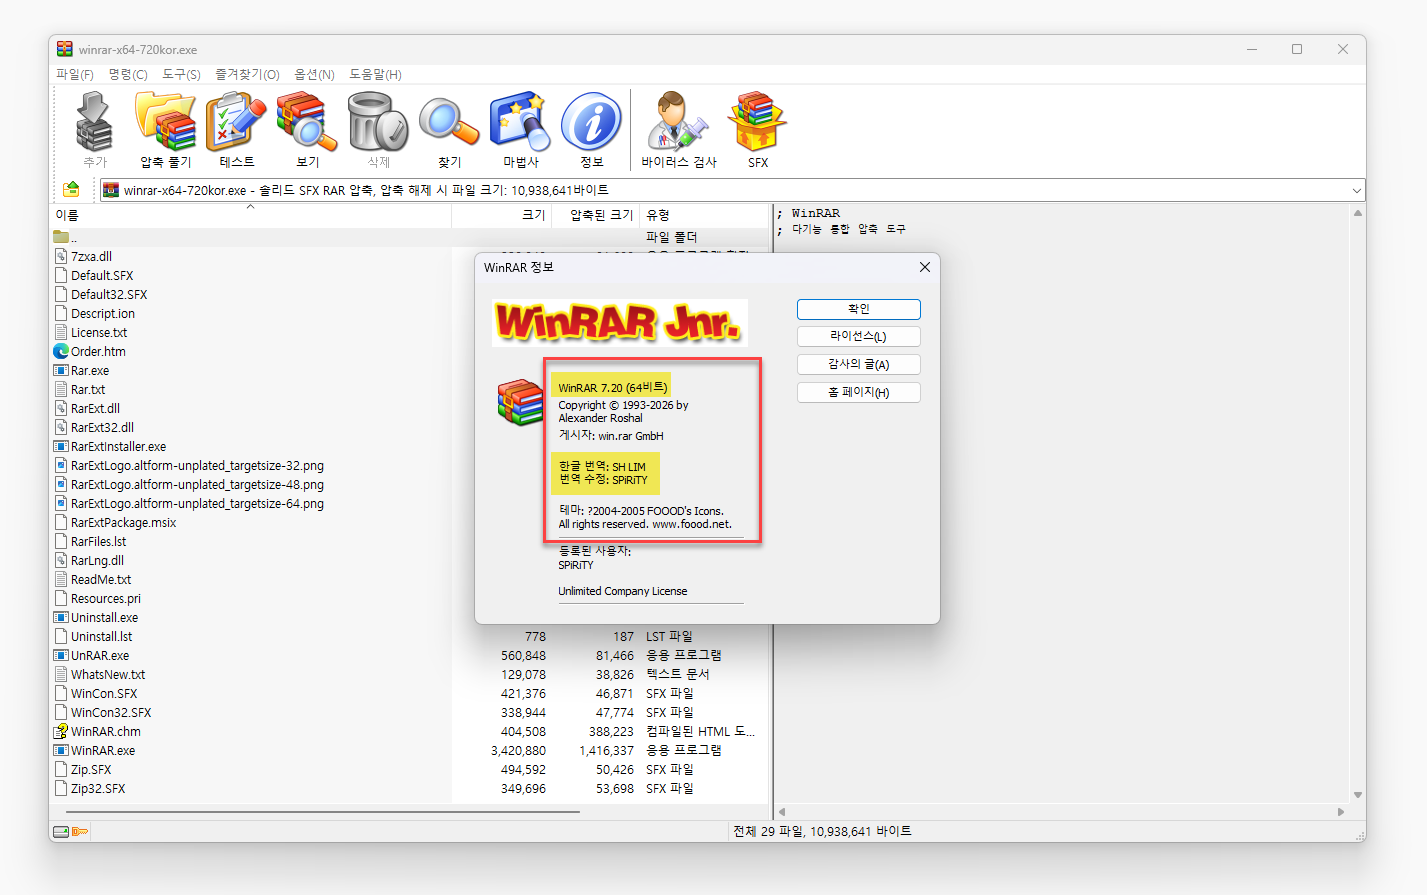Open the 파일(F) menu
This screenshot has width=1427, height=895.
(75, 74)
